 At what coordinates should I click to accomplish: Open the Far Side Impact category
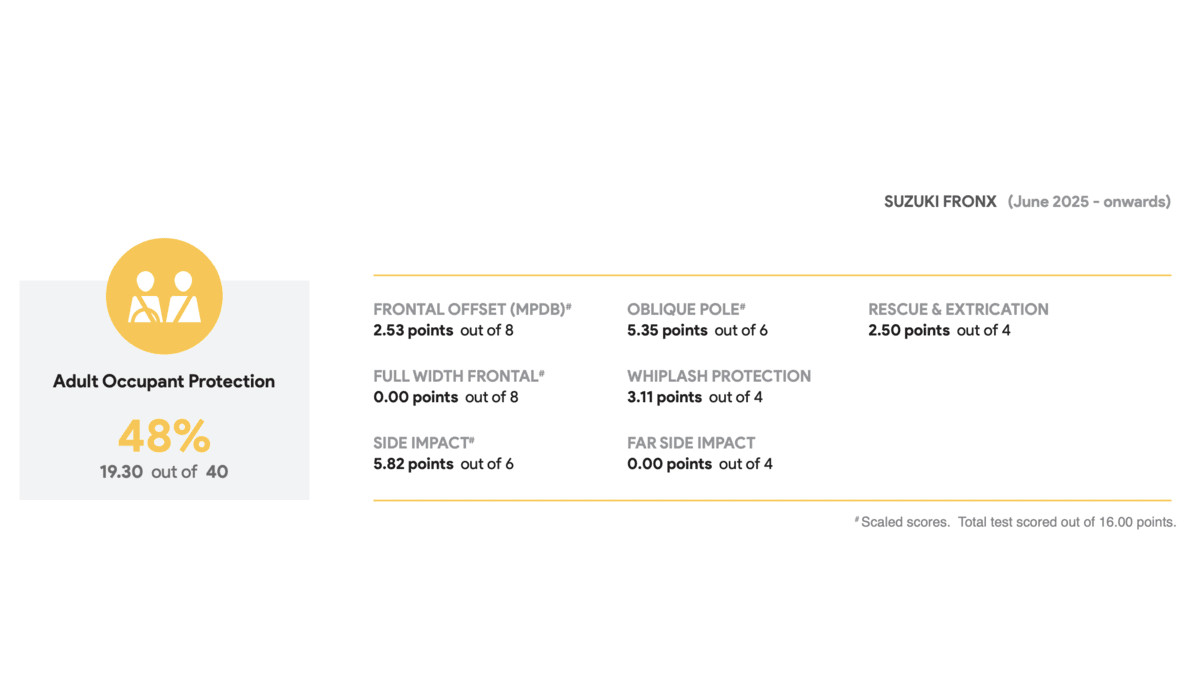691,442
